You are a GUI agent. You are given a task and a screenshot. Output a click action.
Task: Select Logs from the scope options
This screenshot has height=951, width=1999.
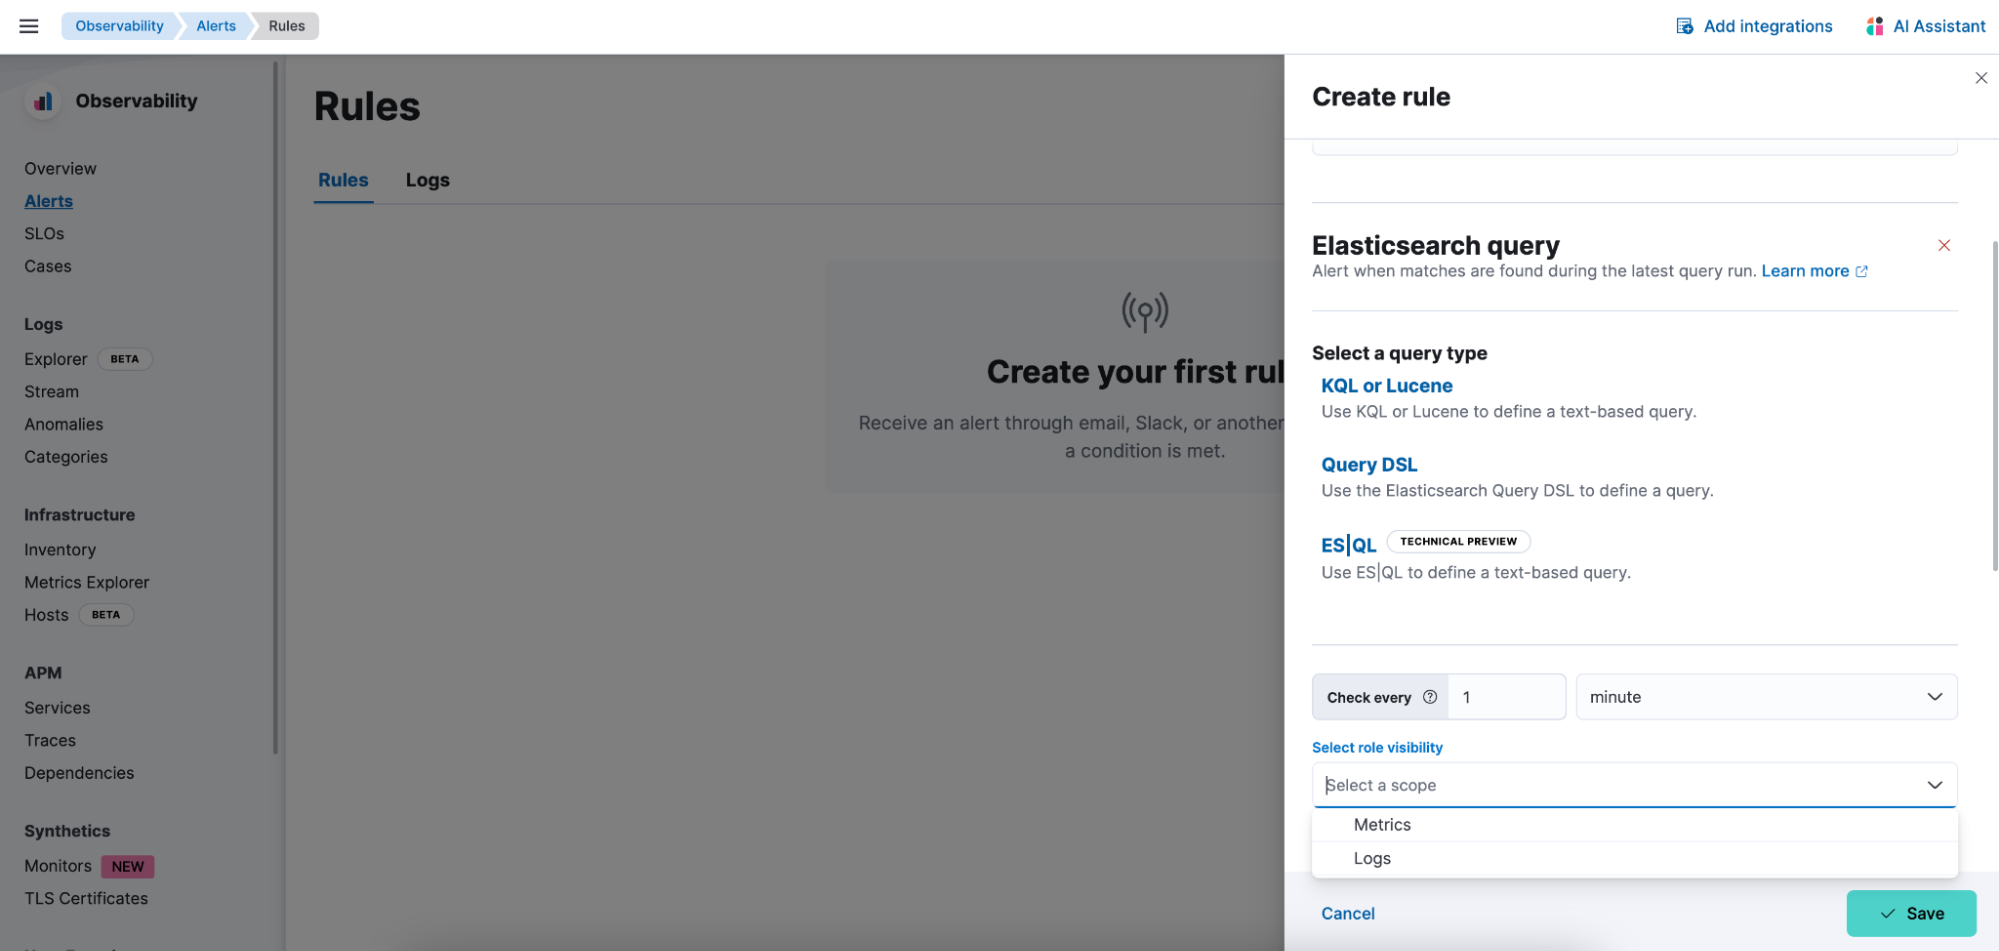[x=1372, y=858]
